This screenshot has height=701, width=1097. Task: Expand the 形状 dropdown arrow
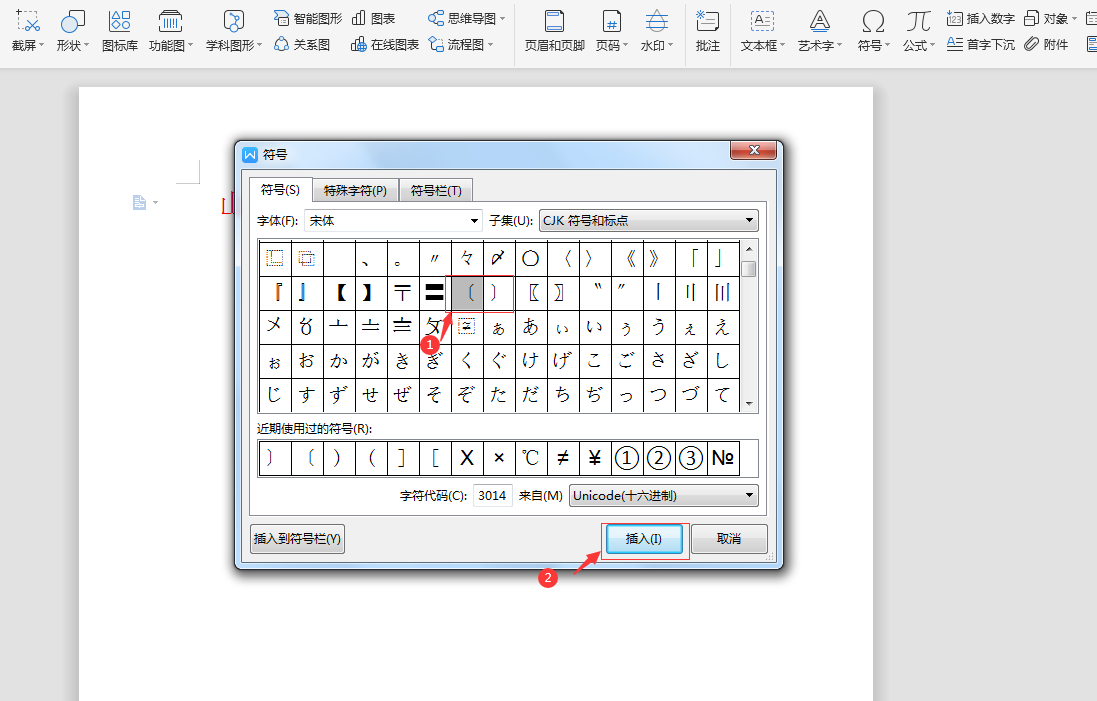[87, 45]
